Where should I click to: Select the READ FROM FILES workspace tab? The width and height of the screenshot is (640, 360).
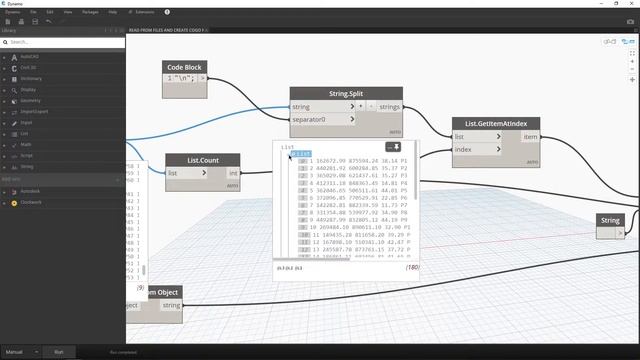click(x=167, y=30)
